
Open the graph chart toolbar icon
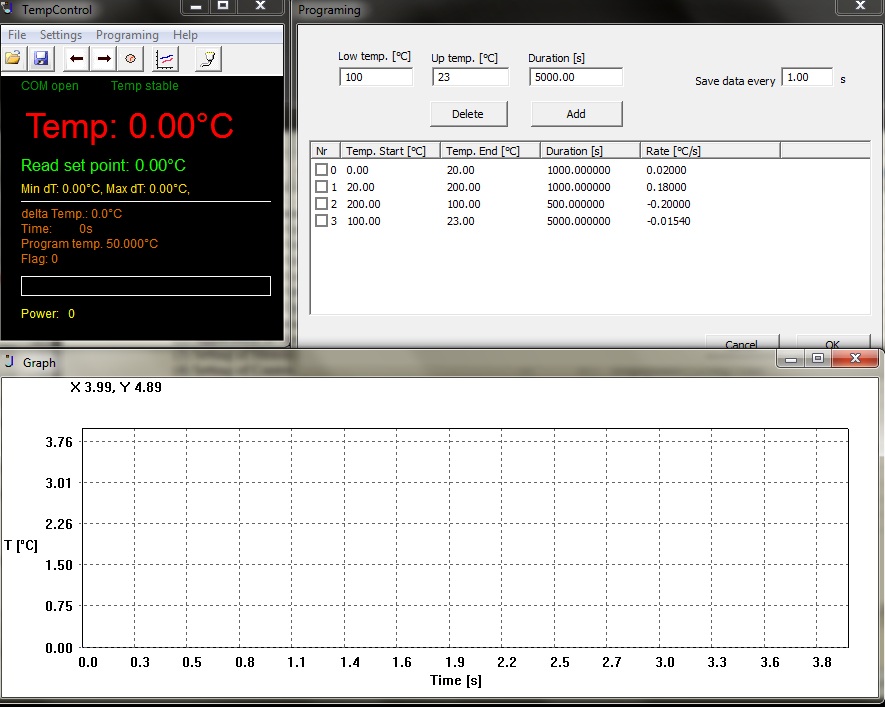(165, 59)
